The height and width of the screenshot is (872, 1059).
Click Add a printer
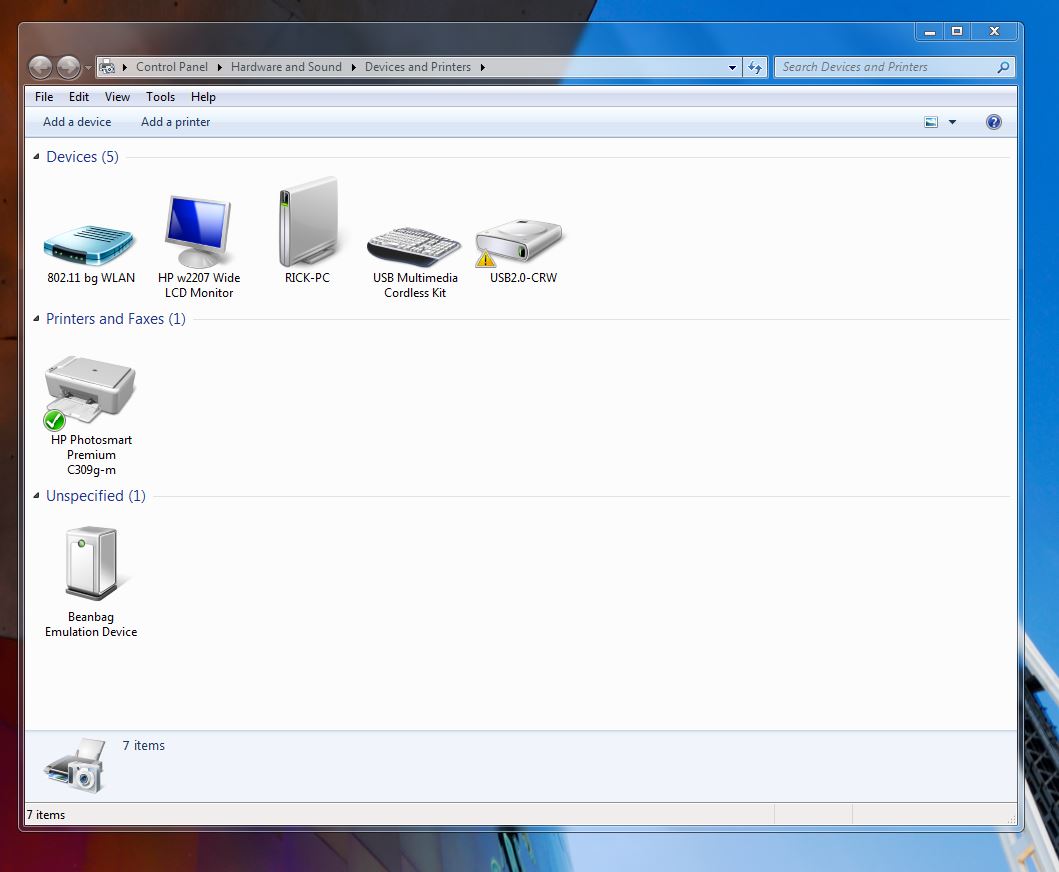coord(175,121)
